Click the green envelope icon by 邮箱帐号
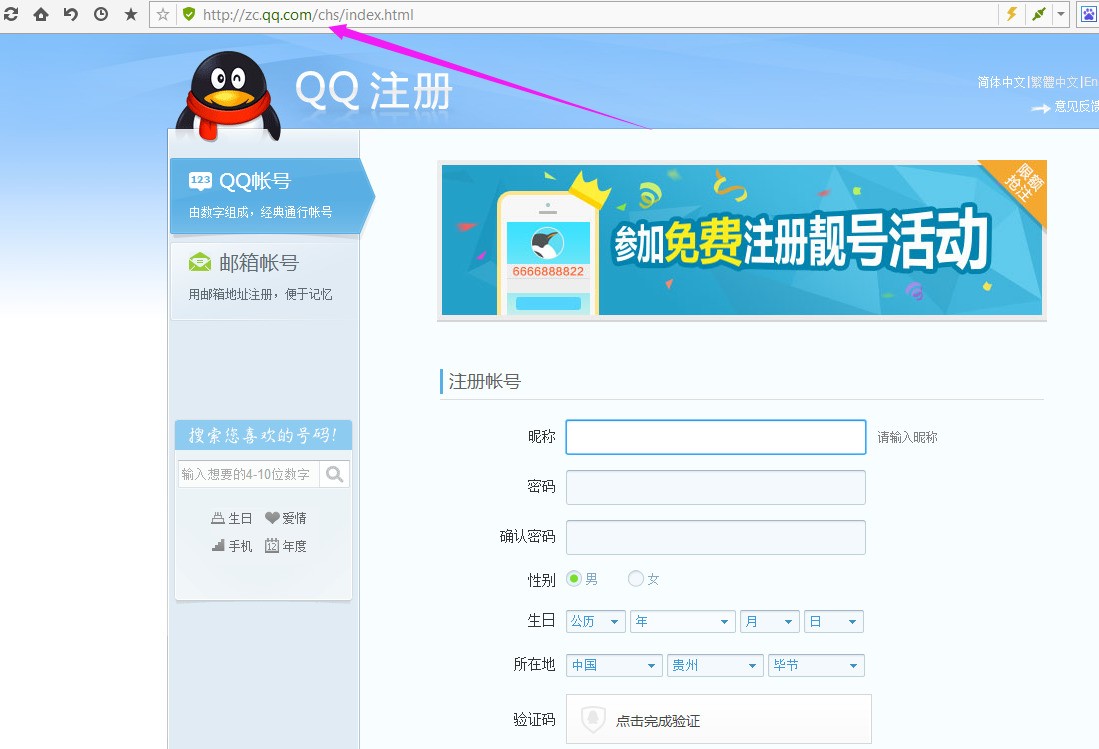The image size is (1099, 749). click(x=200, y=263)
